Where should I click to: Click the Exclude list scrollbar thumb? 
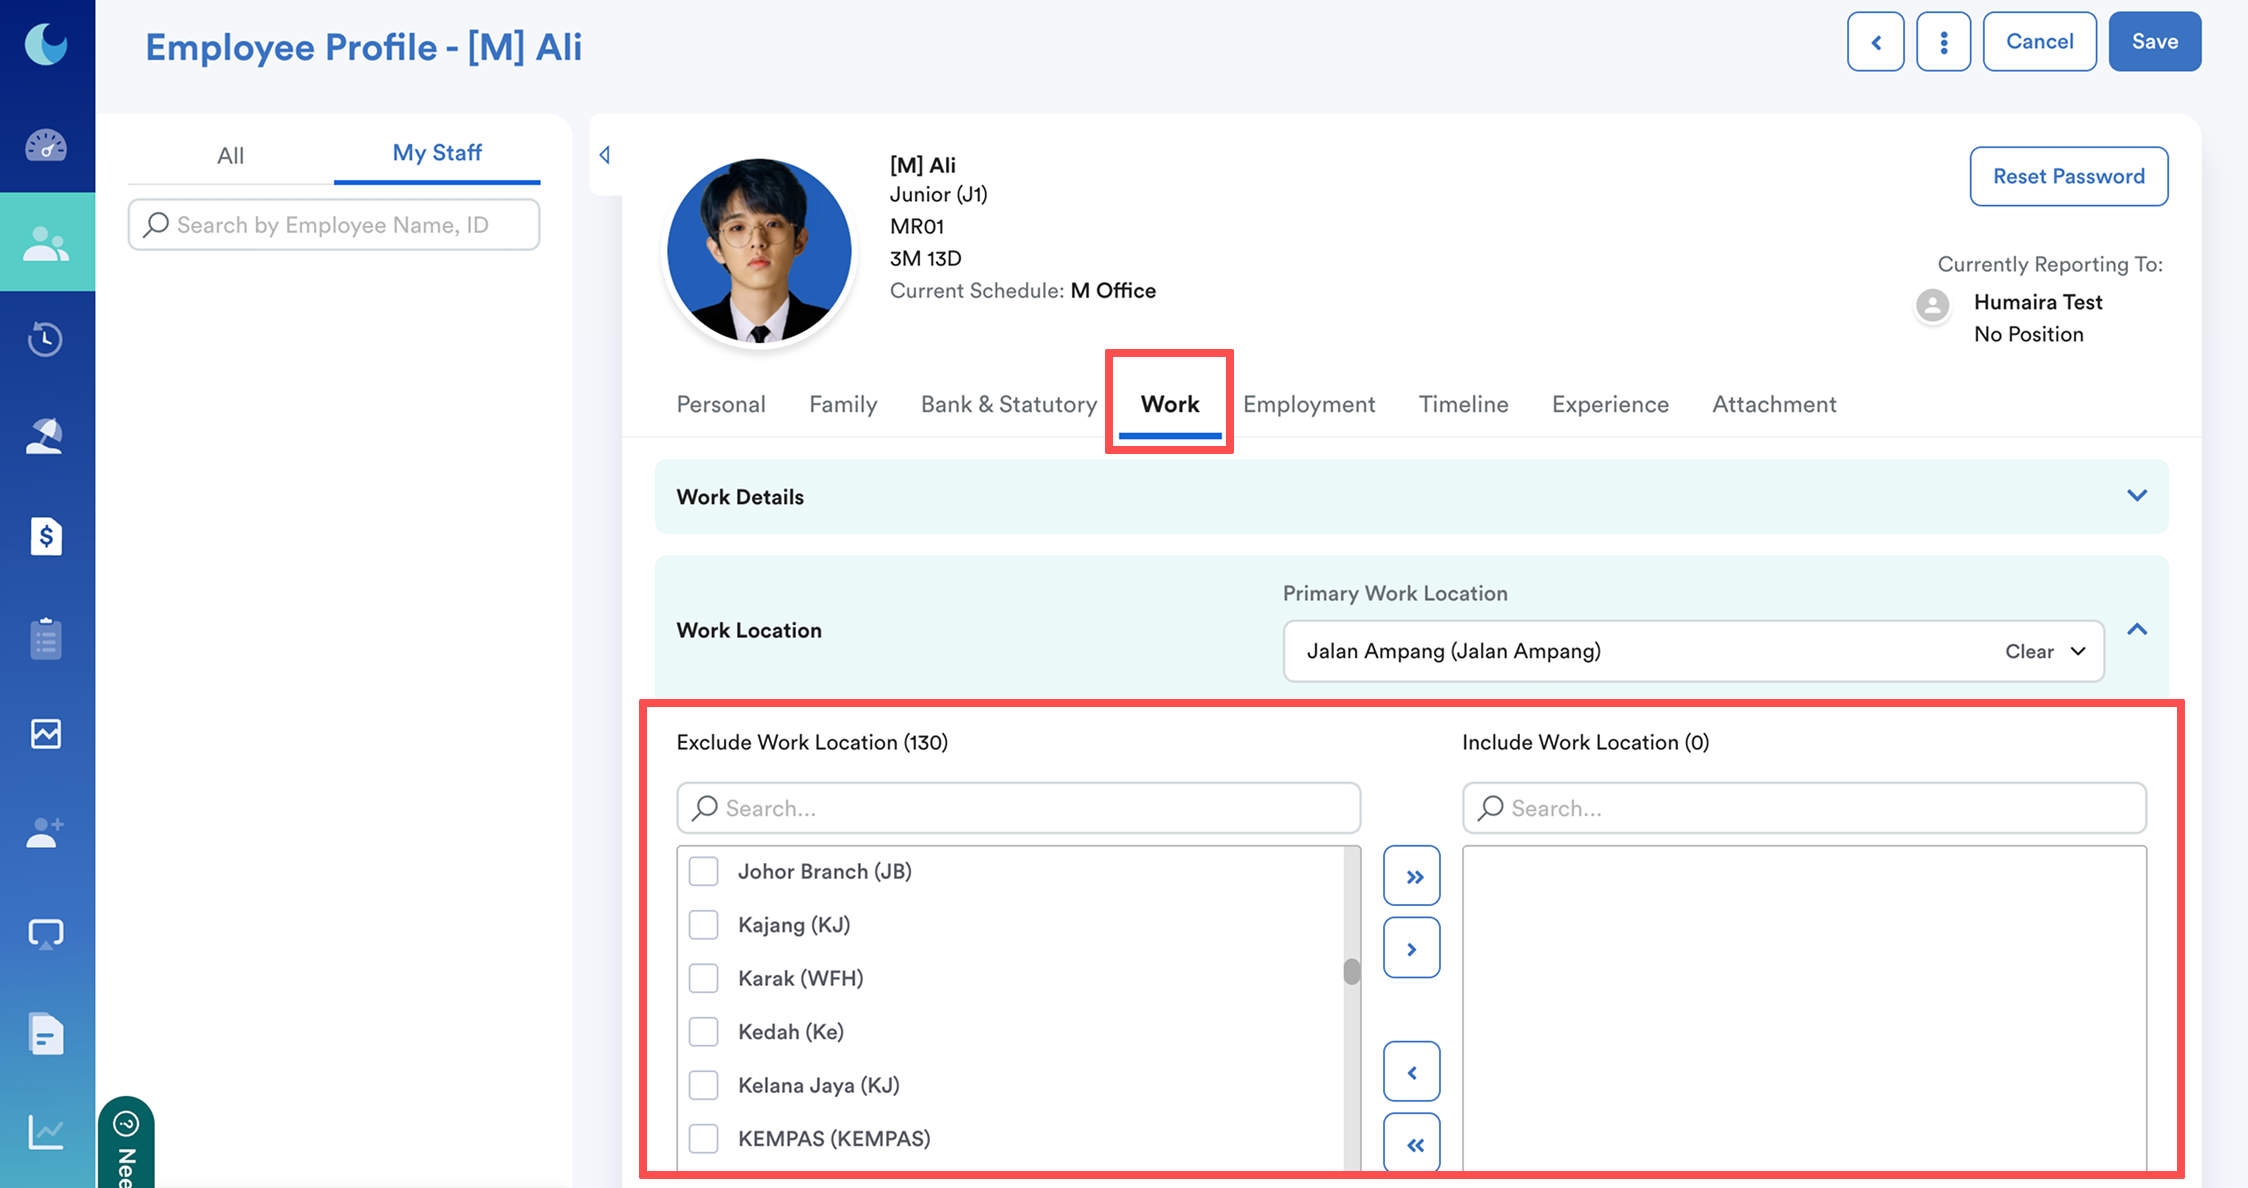1351,971
